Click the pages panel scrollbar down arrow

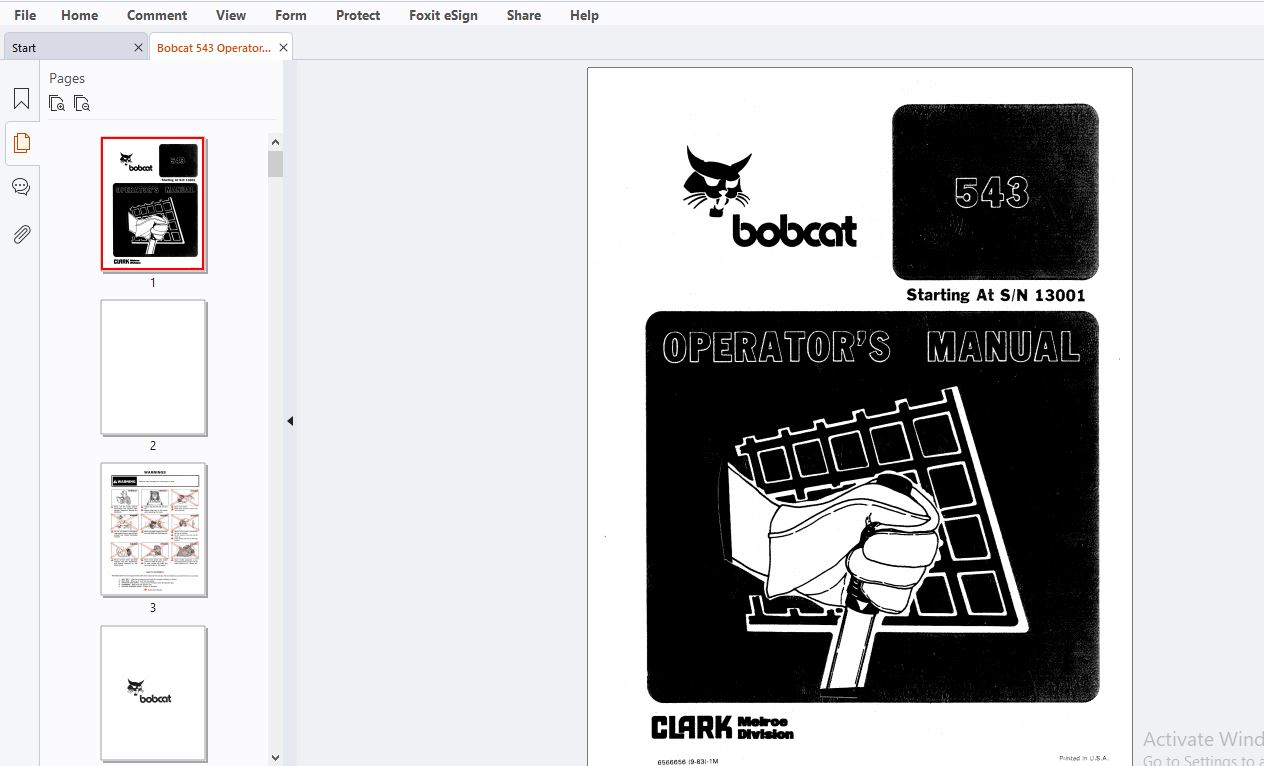click(275, 758)
